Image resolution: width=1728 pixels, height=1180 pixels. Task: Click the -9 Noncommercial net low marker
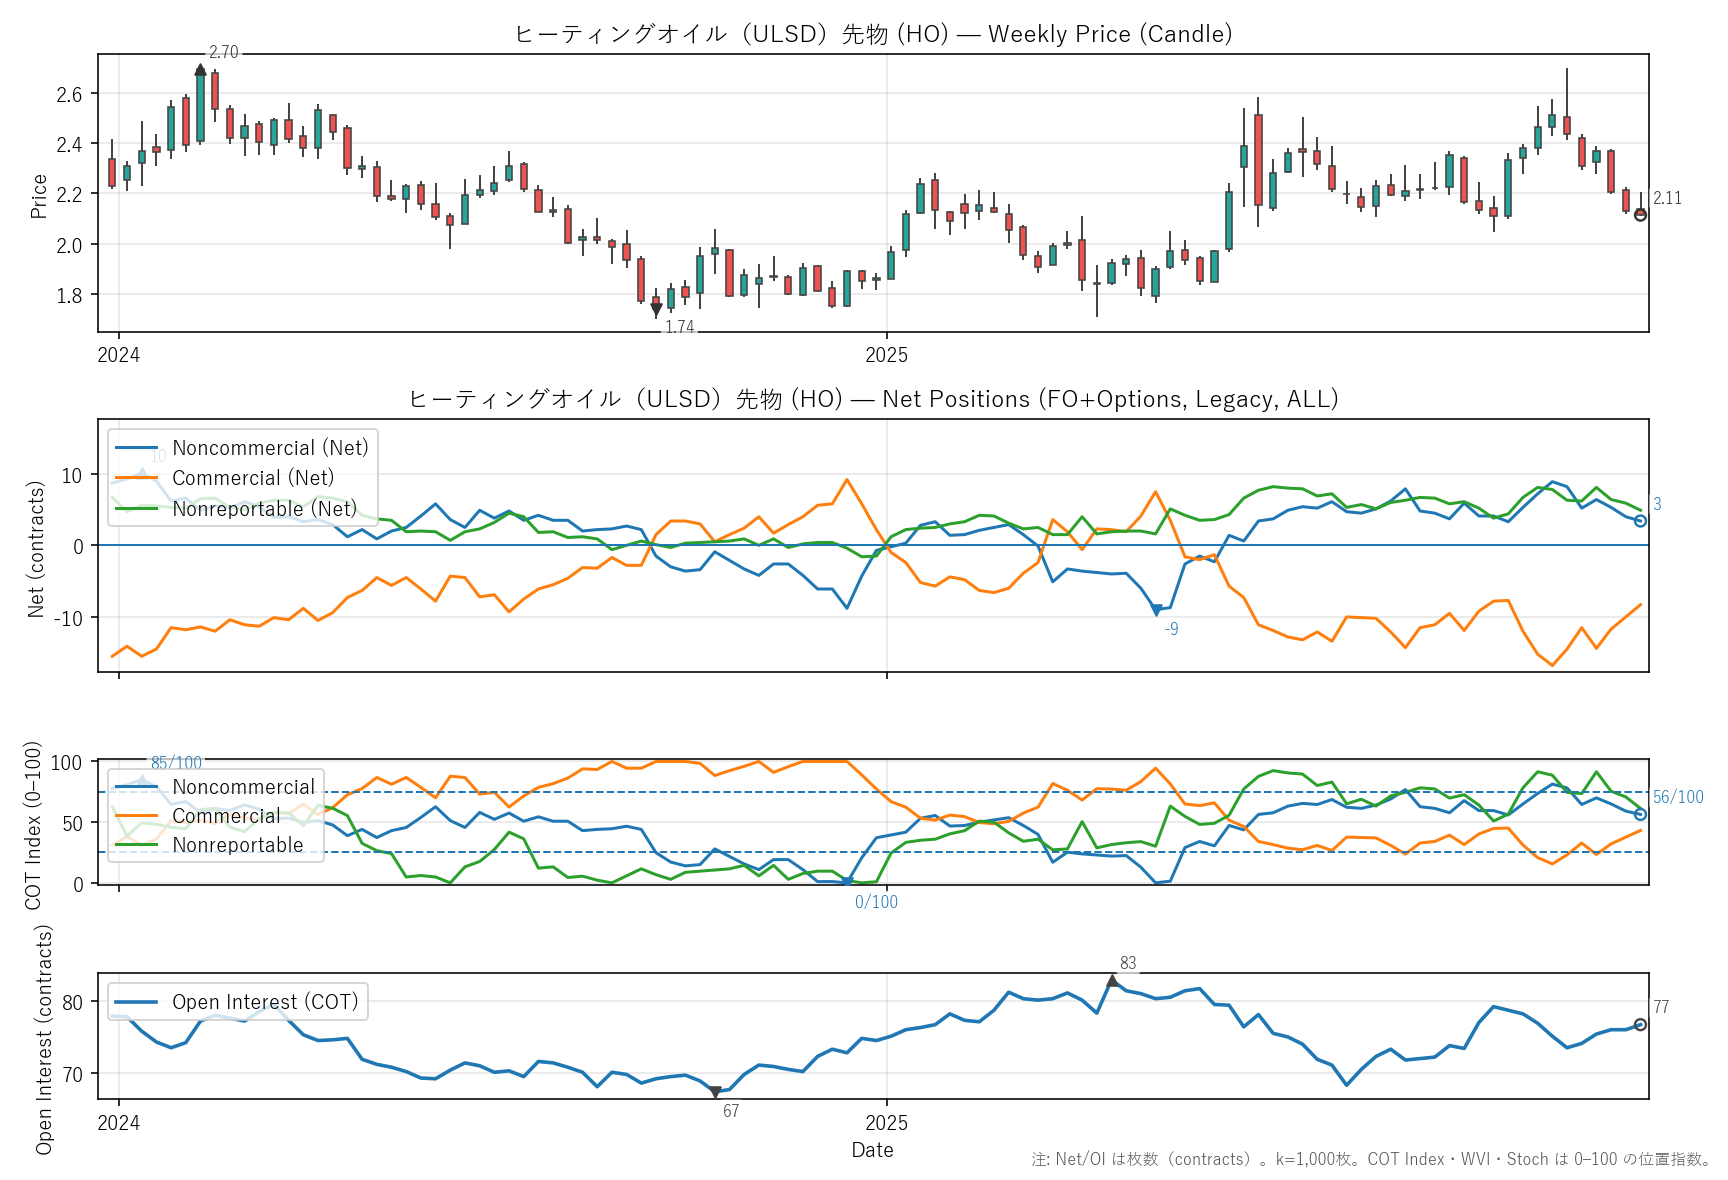pos(1157,610)
